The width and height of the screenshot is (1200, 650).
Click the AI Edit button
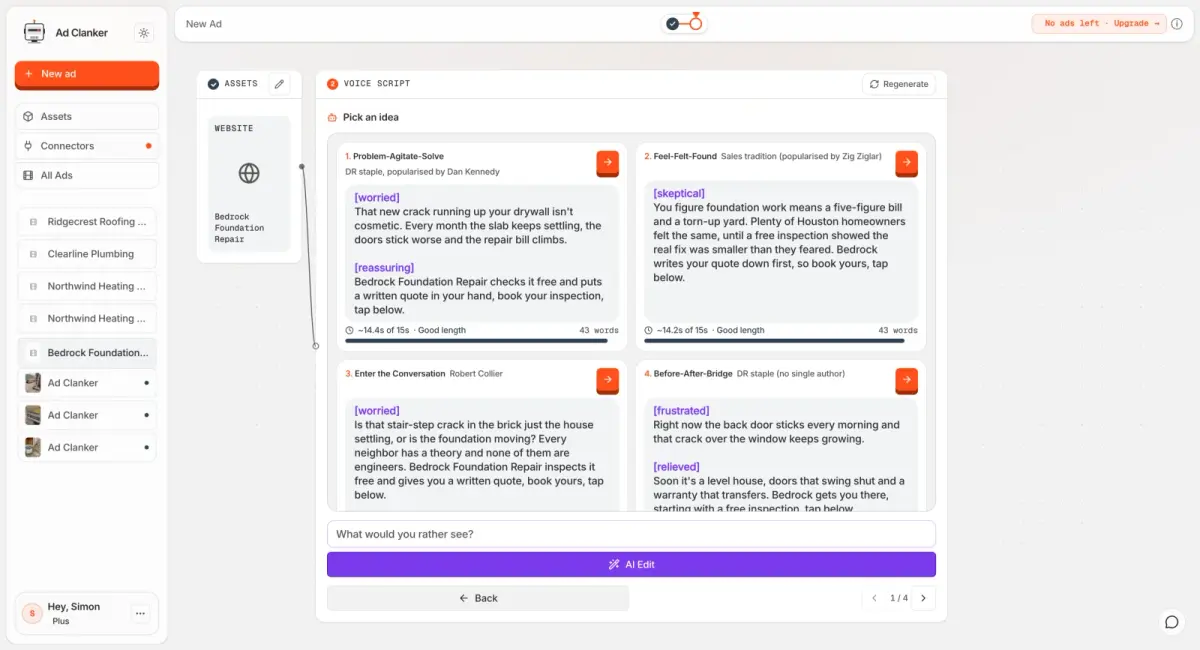(631, 565)
